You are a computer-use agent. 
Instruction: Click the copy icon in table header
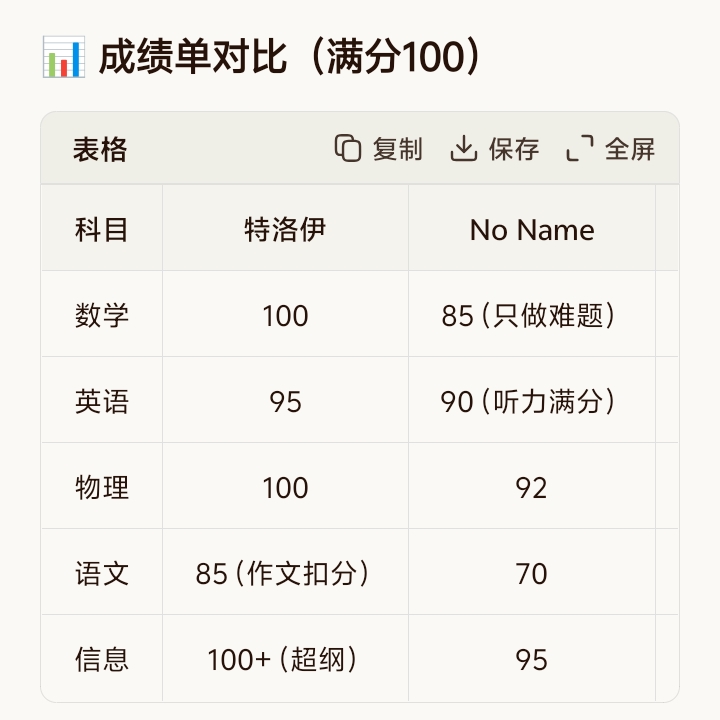click(x=347, y=149)
